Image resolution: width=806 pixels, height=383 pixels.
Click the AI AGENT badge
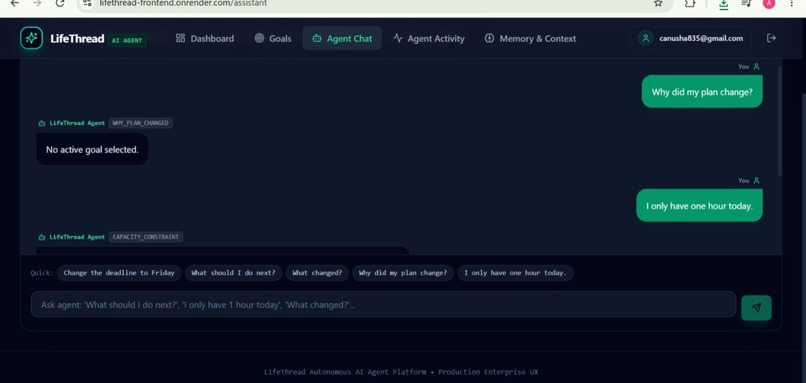pos(127,40)
